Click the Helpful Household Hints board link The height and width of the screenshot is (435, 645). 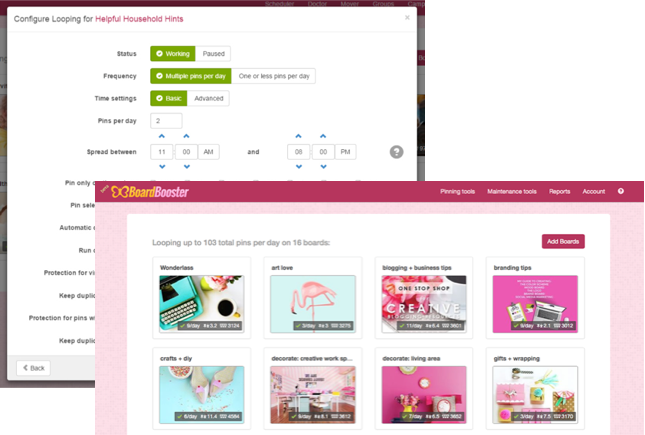tap(139, 19)
